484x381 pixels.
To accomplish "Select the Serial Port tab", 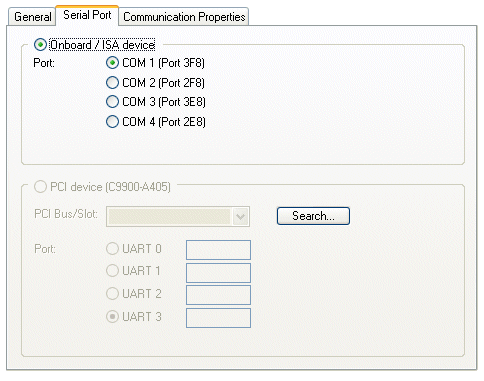I will click(87, 15).
